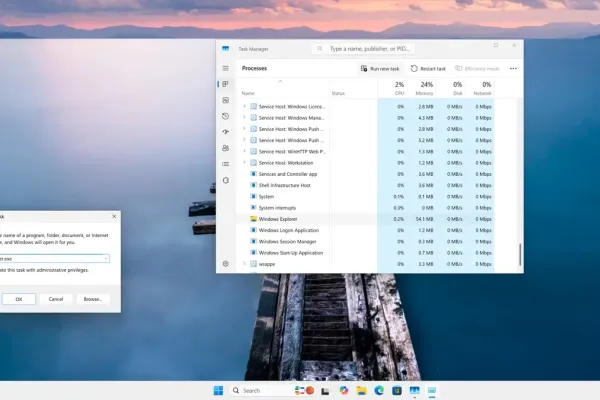Open the Task Manager hamburger navigation menu

pyautogui.click(x=225, y=68)
